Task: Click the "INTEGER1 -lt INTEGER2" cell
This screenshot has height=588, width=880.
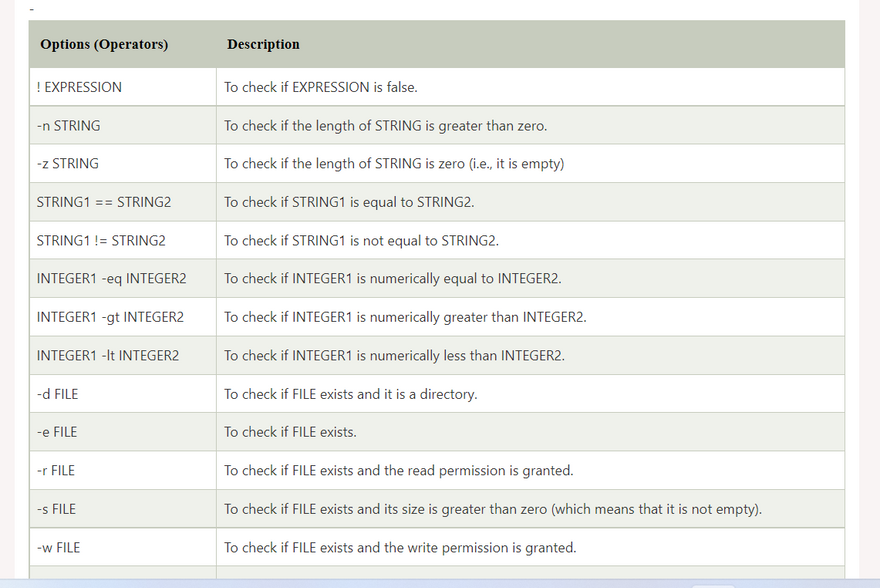Action: tap(108, 356)
